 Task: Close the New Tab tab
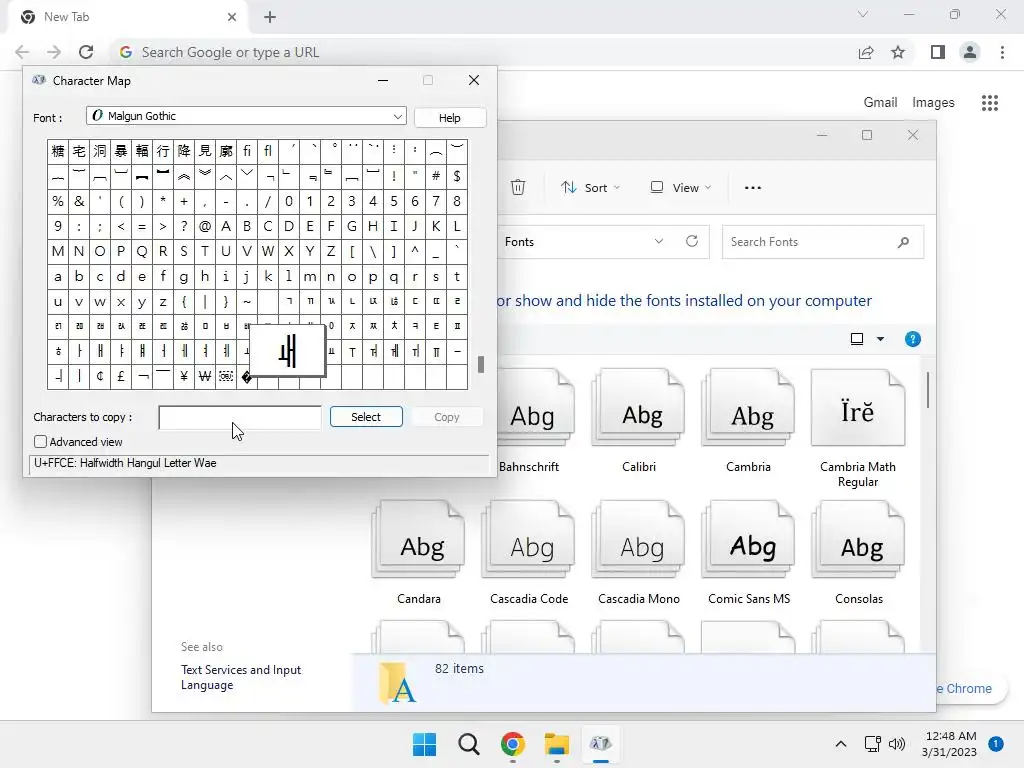[232, 17]
